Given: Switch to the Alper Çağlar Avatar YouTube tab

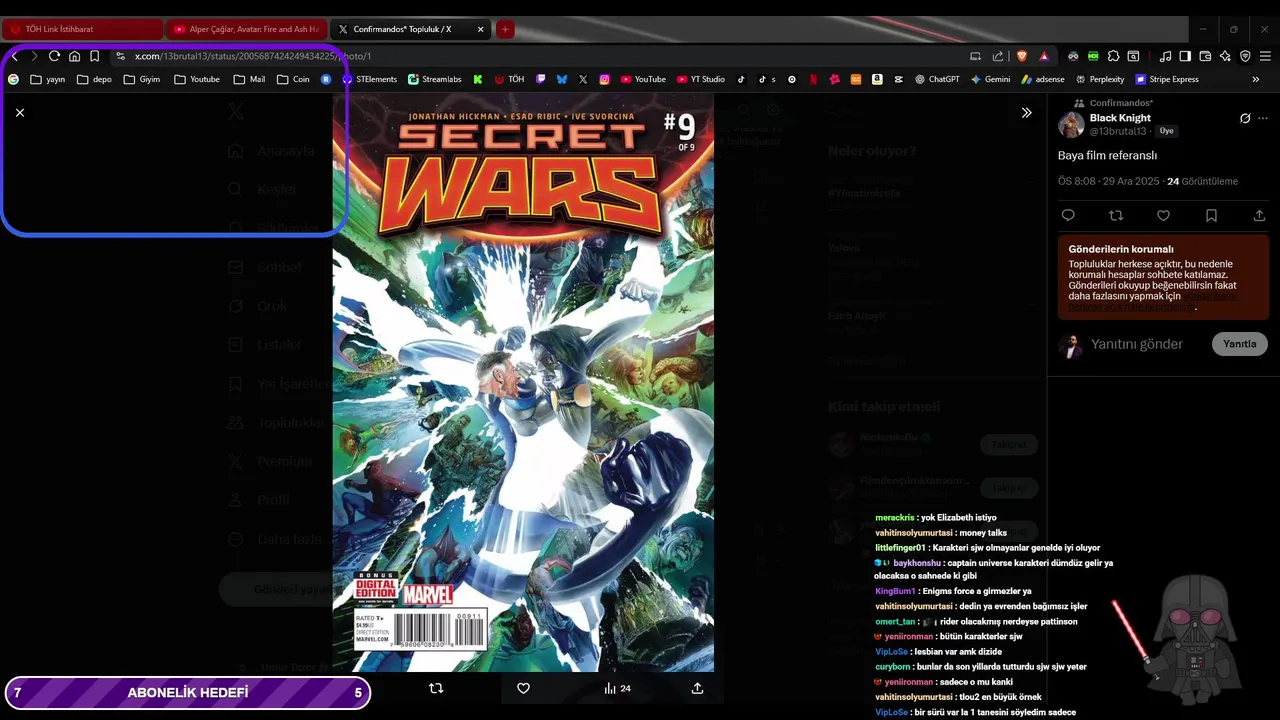Looking at the screenshot, I should pyautogui.click(x=247, y=29).
